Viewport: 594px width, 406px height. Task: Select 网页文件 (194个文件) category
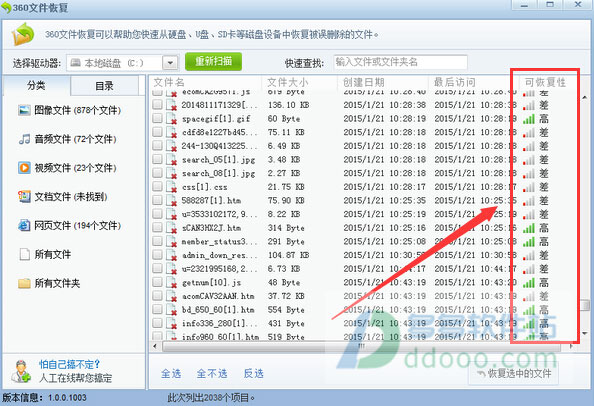tap(69, 225)
